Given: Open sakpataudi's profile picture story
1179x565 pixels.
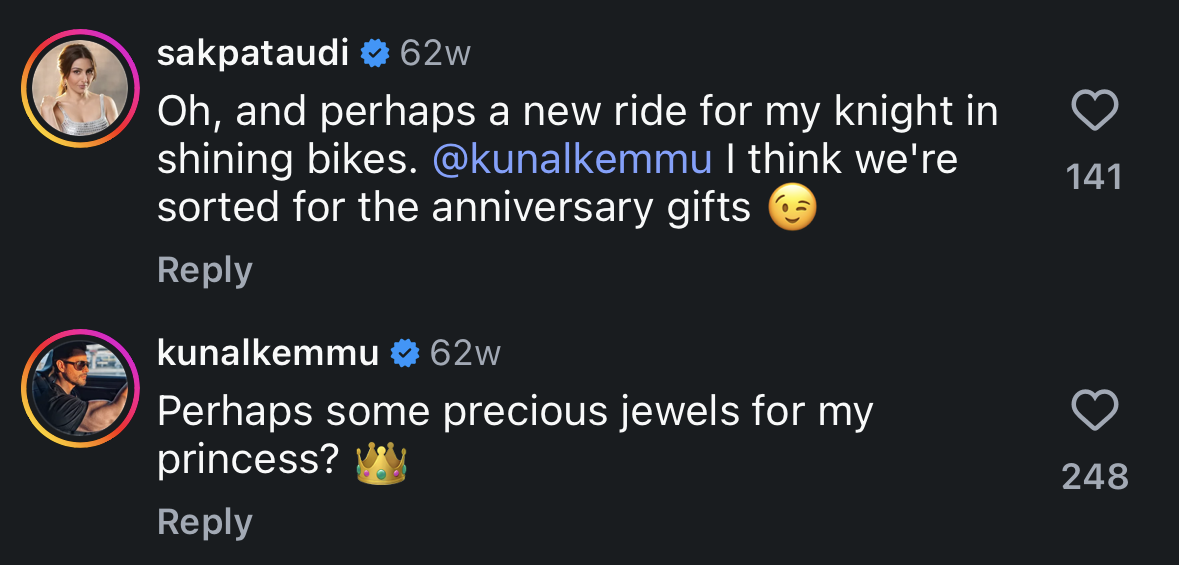Looking at the screenshot, I should point(80,88).
